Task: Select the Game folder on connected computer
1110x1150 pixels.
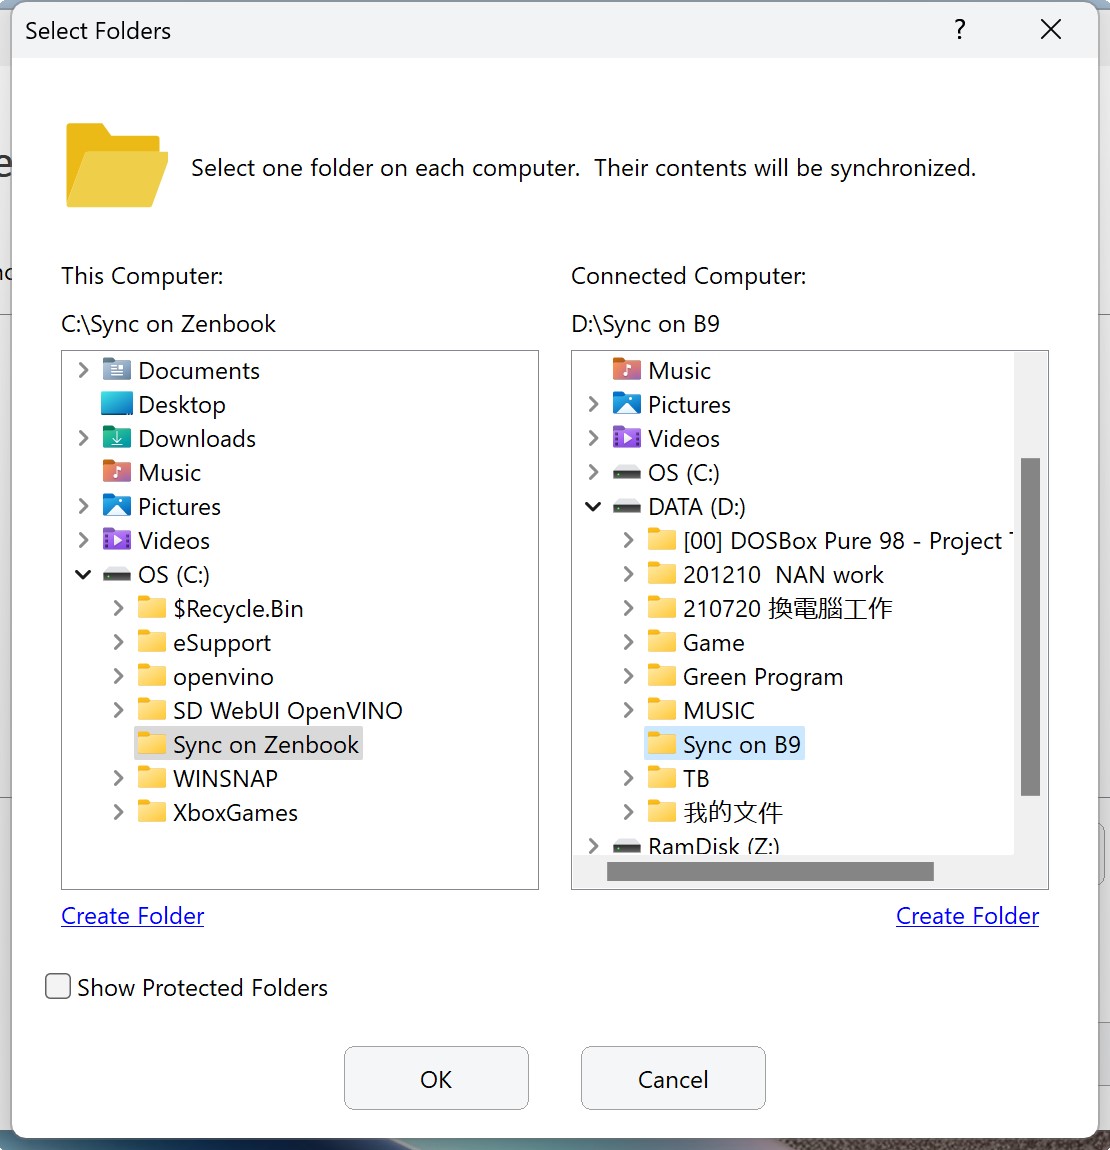Action: coord(713,643)
